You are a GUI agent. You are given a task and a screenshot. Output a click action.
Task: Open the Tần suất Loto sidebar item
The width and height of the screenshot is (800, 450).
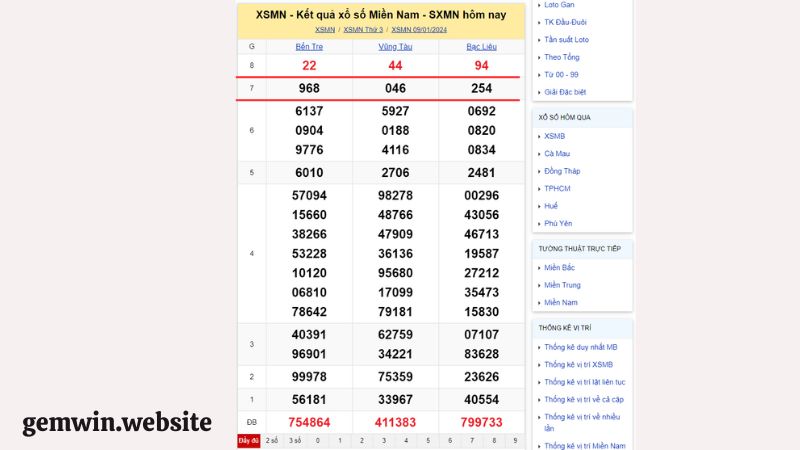pos(566,40)
